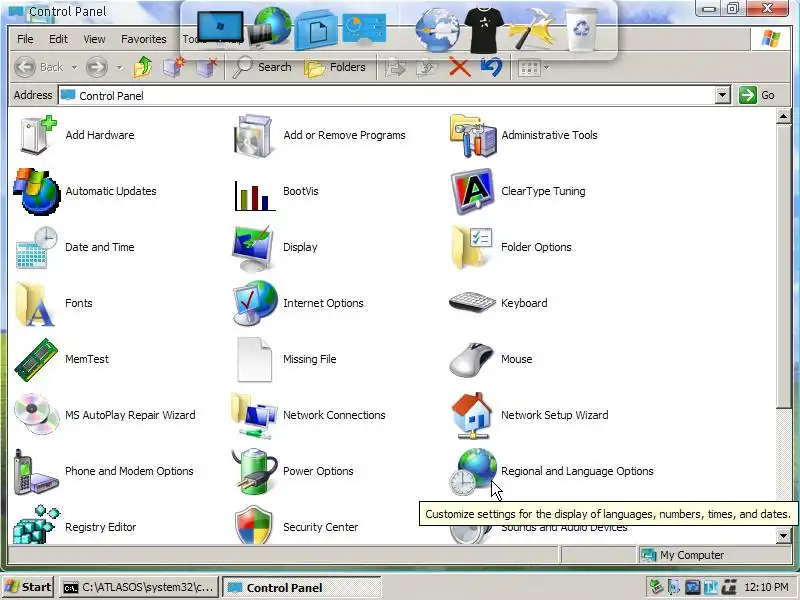Open Keyboard settings
This screenshot has height=600, width=800.
498,304
